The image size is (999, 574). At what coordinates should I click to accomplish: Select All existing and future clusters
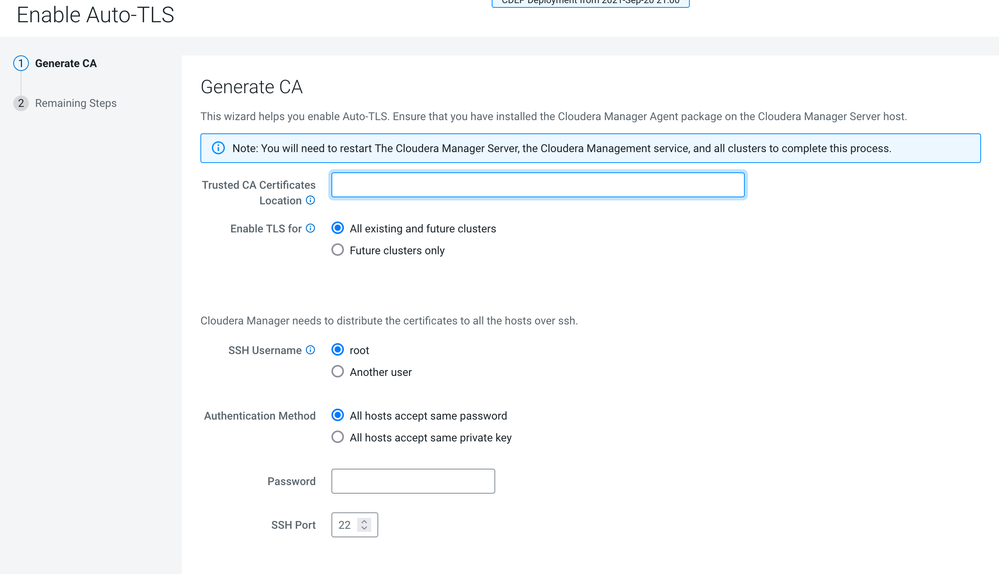(338, 228)
